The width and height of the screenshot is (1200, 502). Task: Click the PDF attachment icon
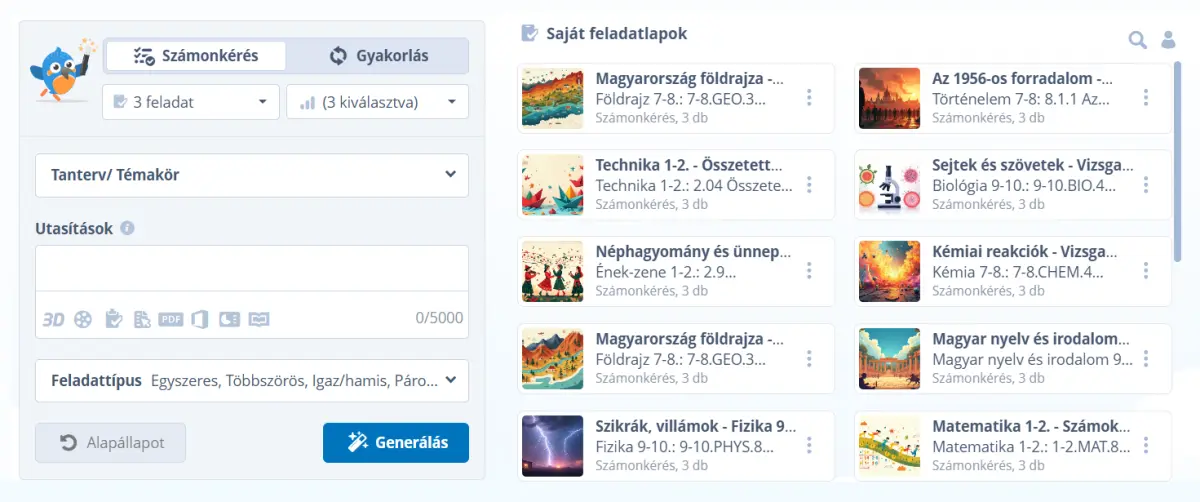pos(171,319)
